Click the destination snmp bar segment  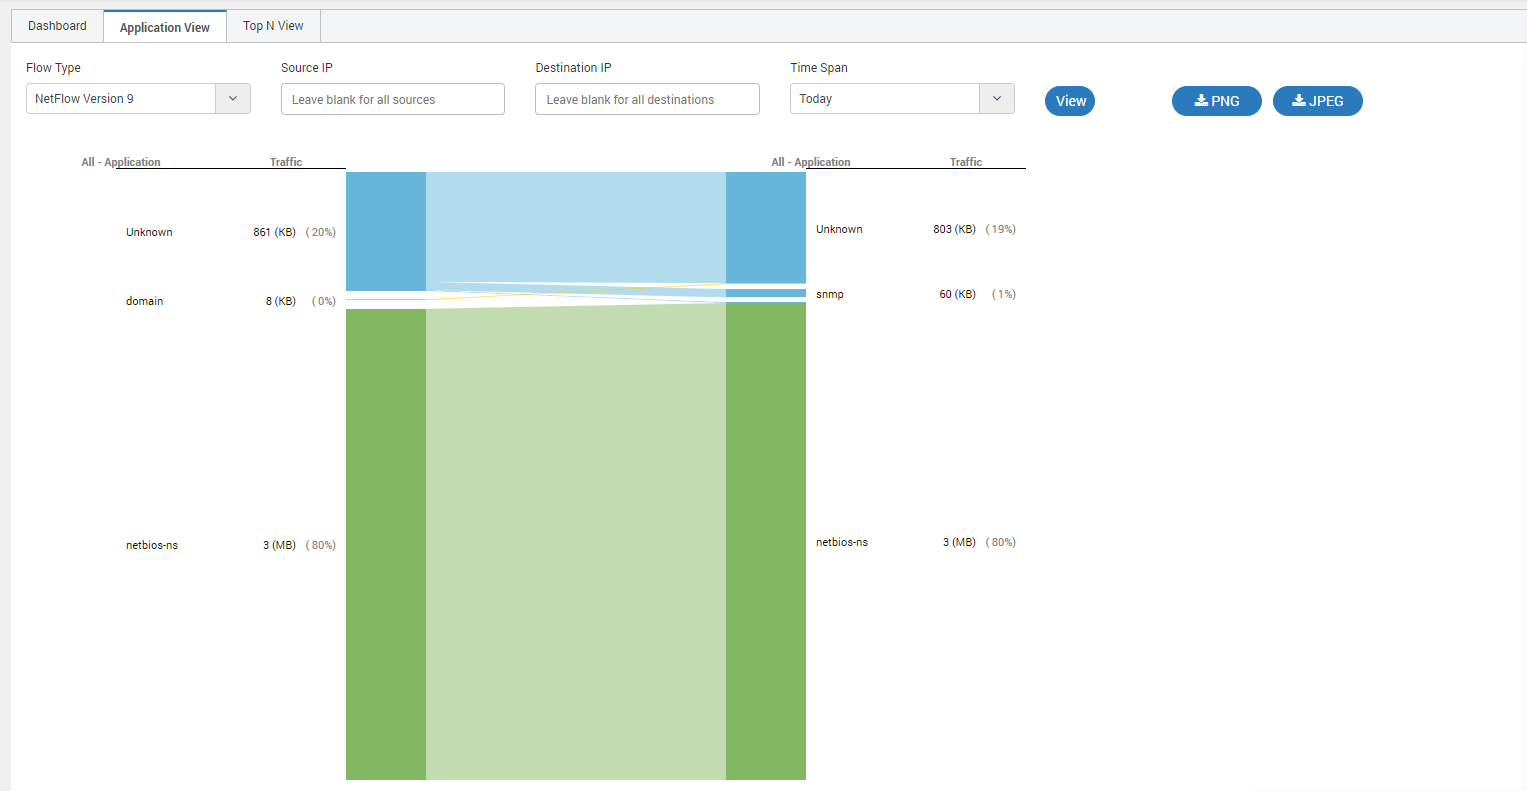(766, 293)
